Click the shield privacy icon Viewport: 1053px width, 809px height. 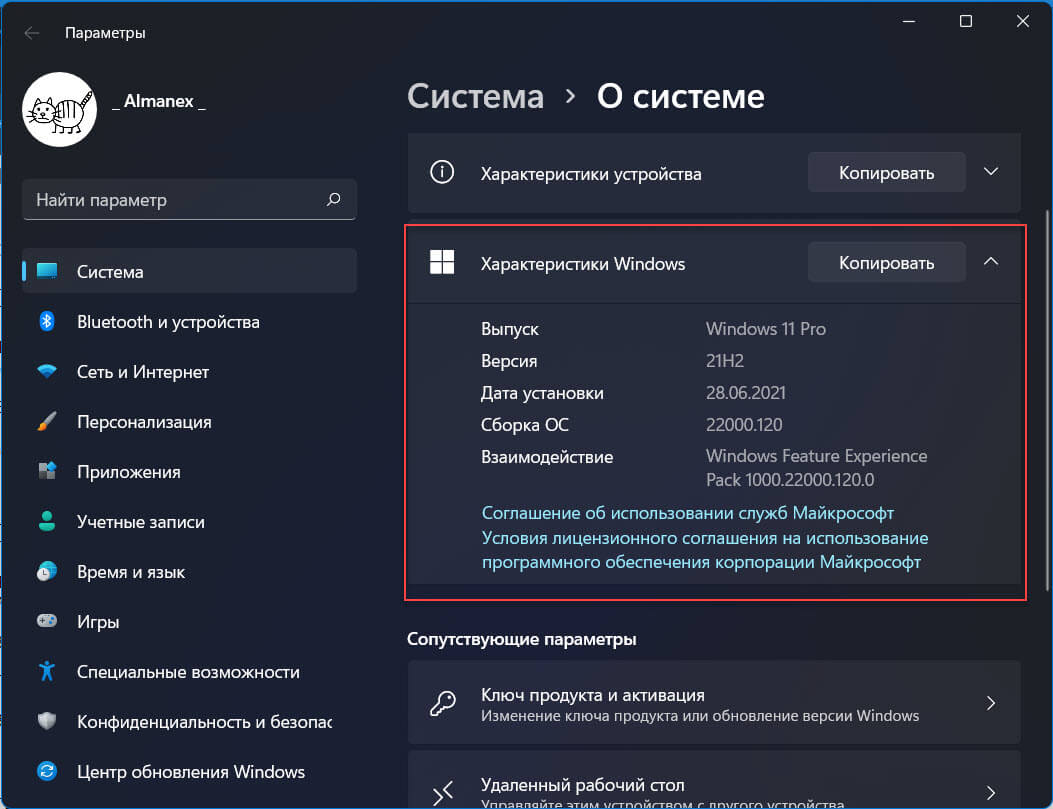coord(47,722)
